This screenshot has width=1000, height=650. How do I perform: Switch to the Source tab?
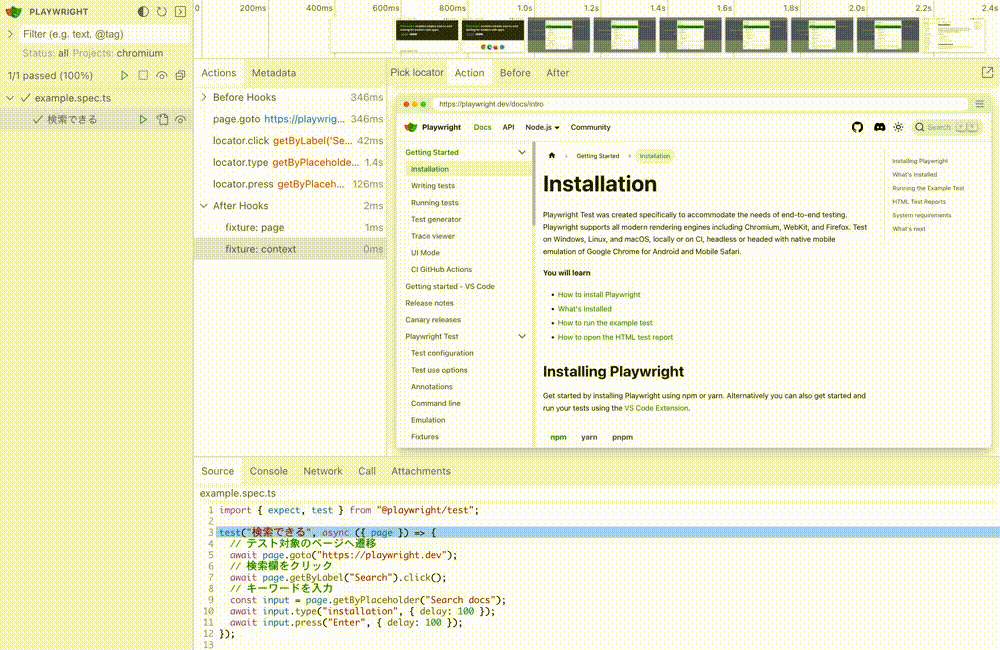(x=217, y=471)
